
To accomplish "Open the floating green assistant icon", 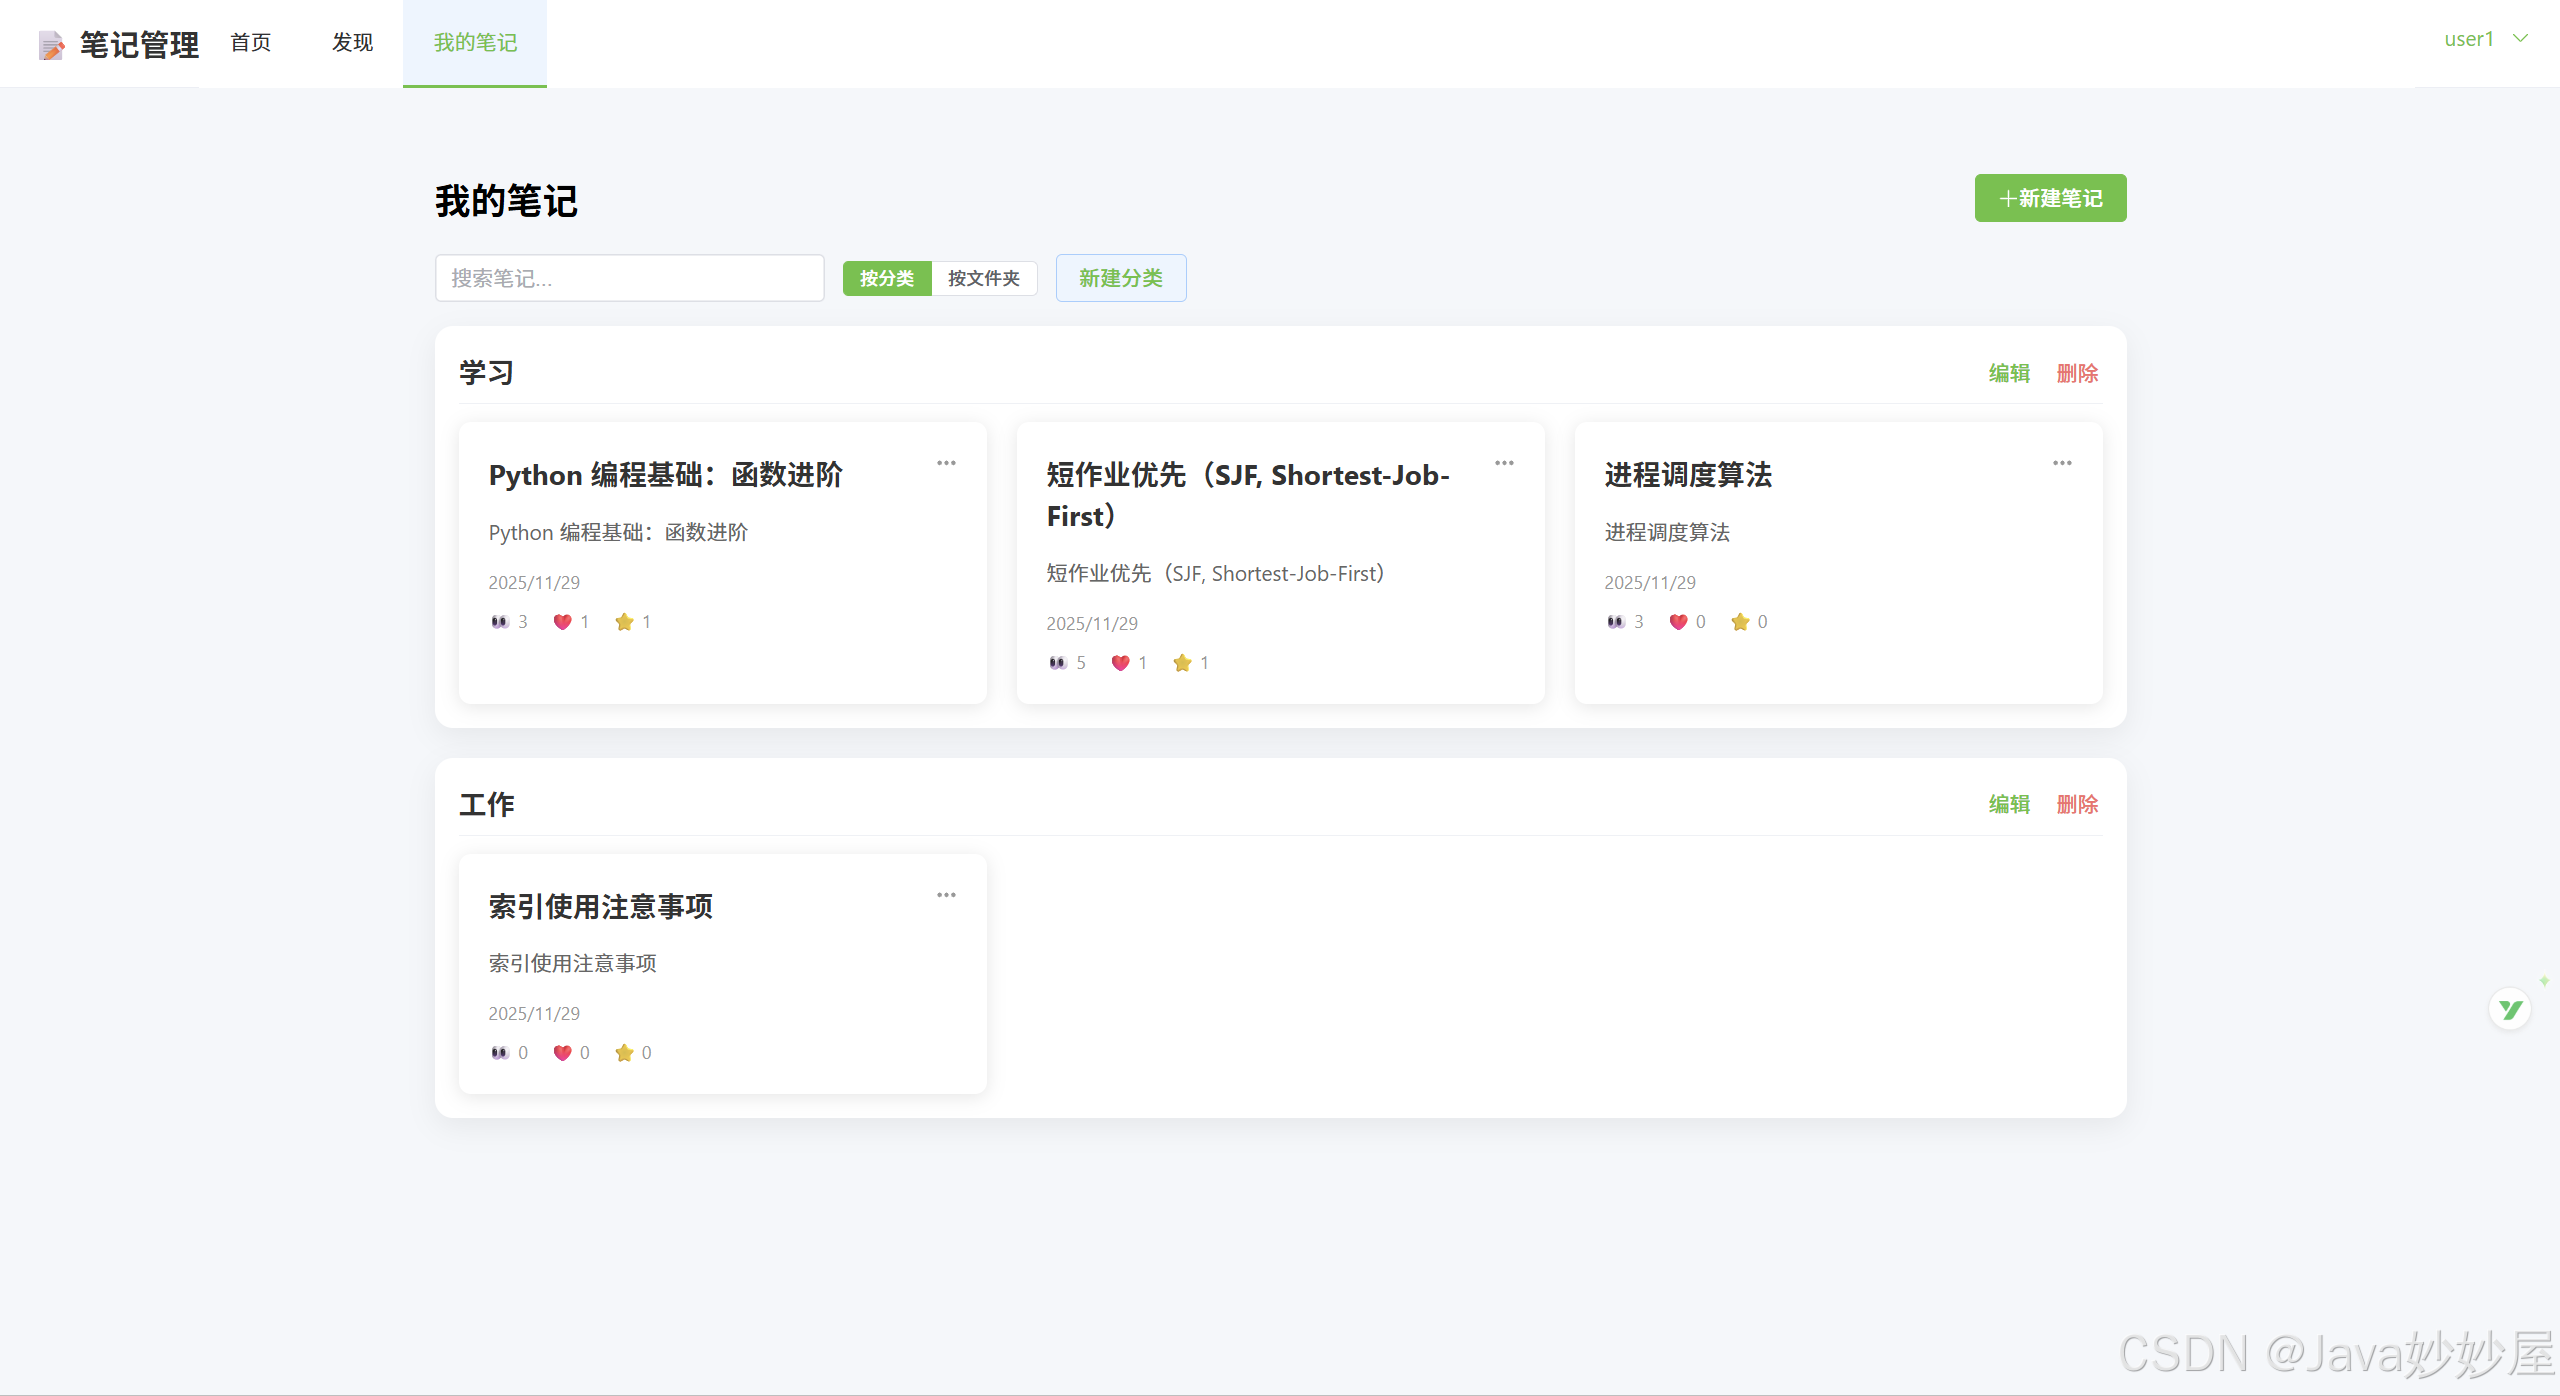I will click(2510, 1009).
